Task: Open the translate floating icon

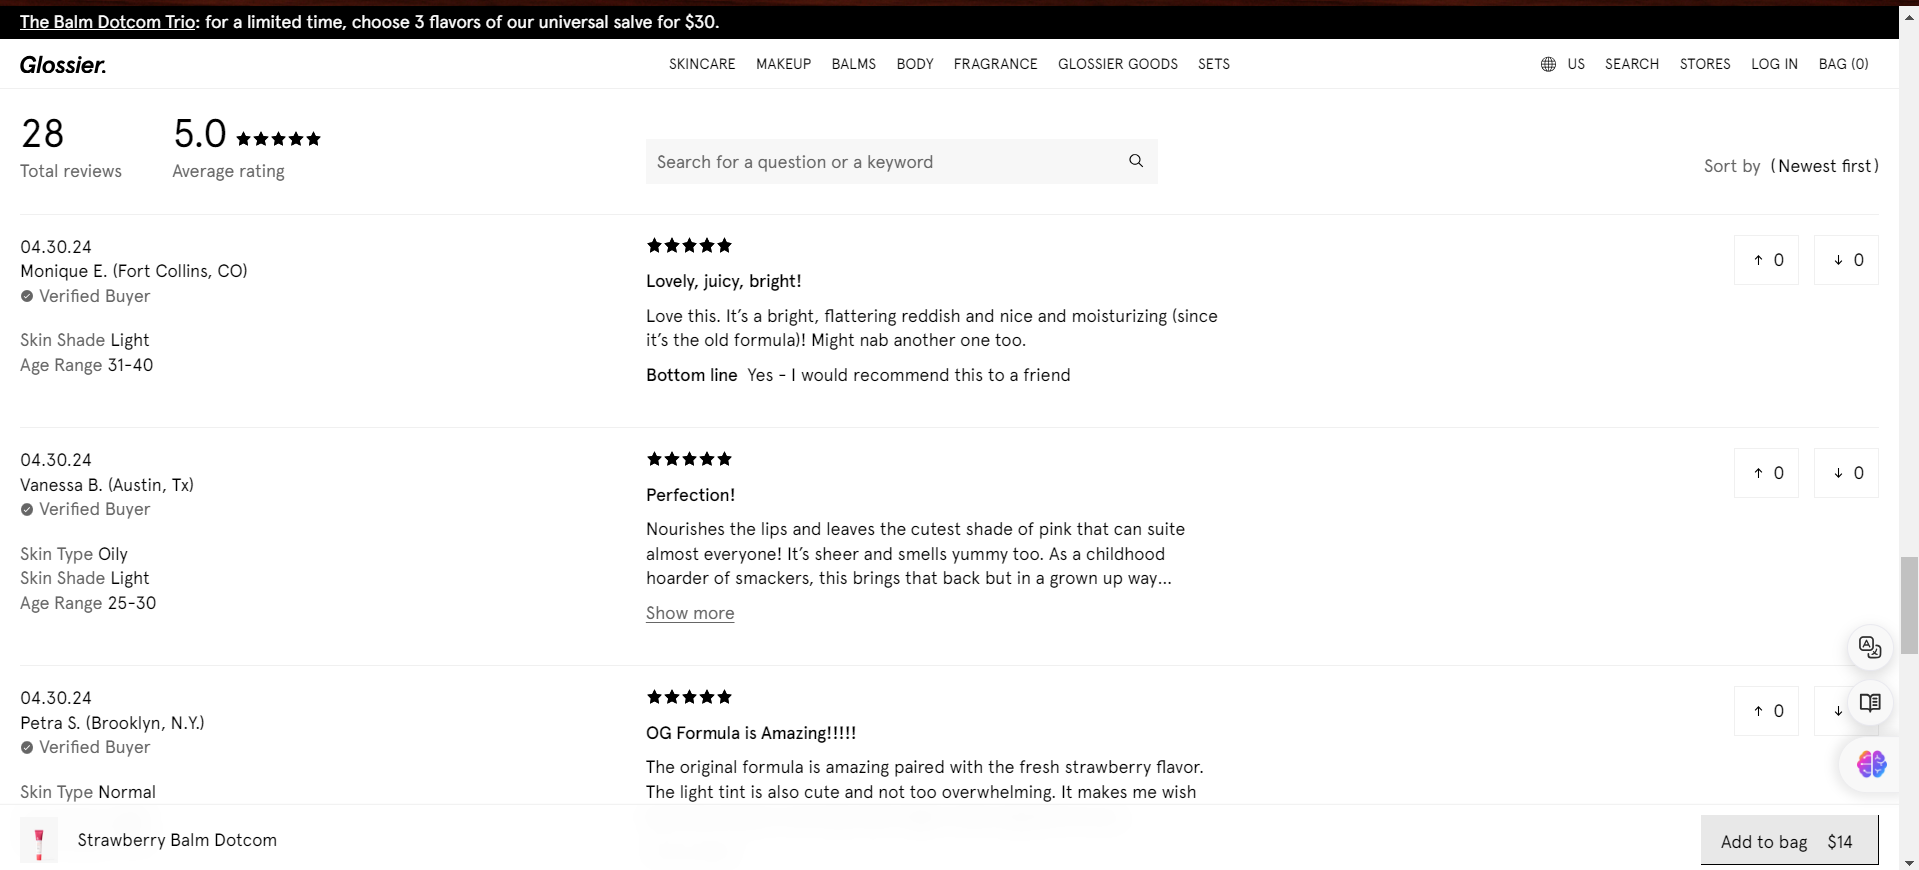Action: [1870, 647]
